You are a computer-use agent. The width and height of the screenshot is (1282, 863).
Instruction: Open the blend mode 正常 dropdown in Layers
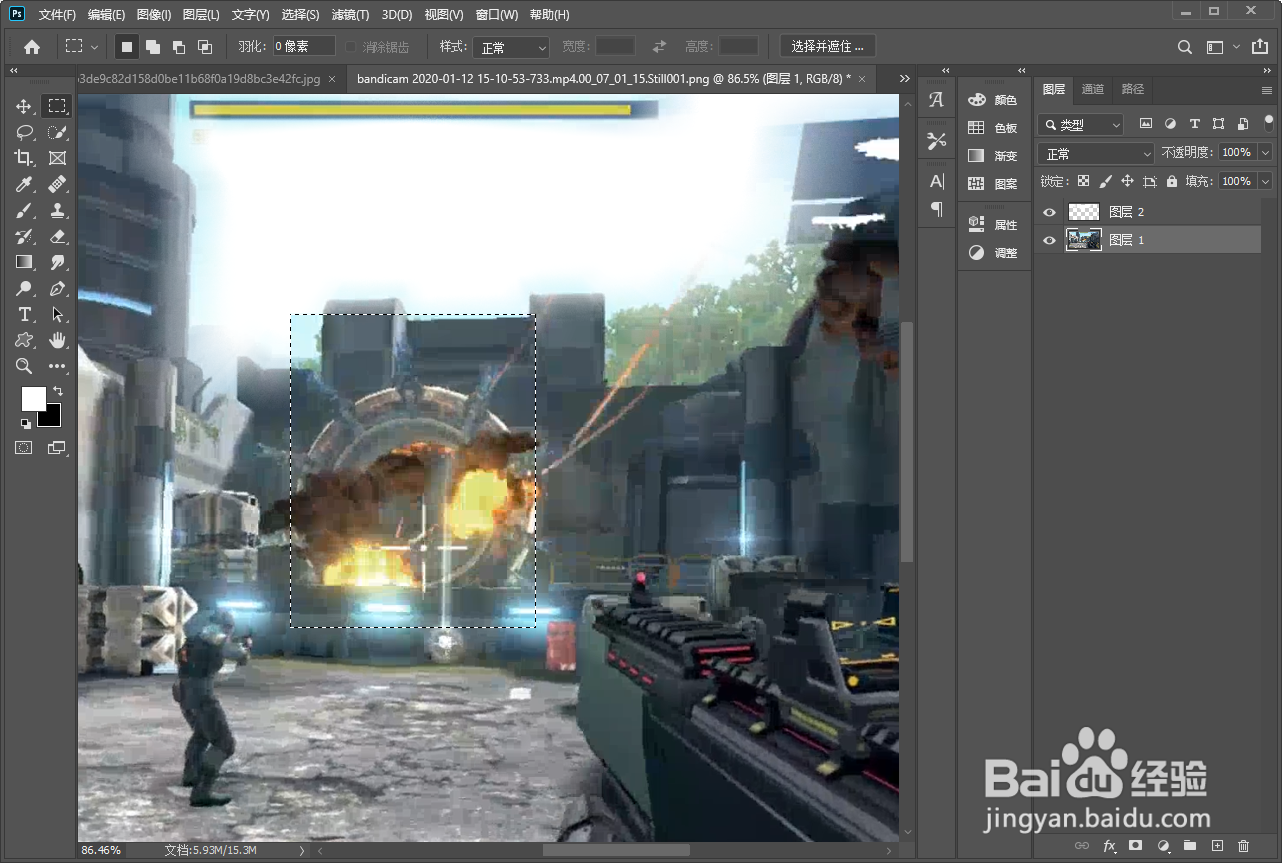pos(1096,154)
